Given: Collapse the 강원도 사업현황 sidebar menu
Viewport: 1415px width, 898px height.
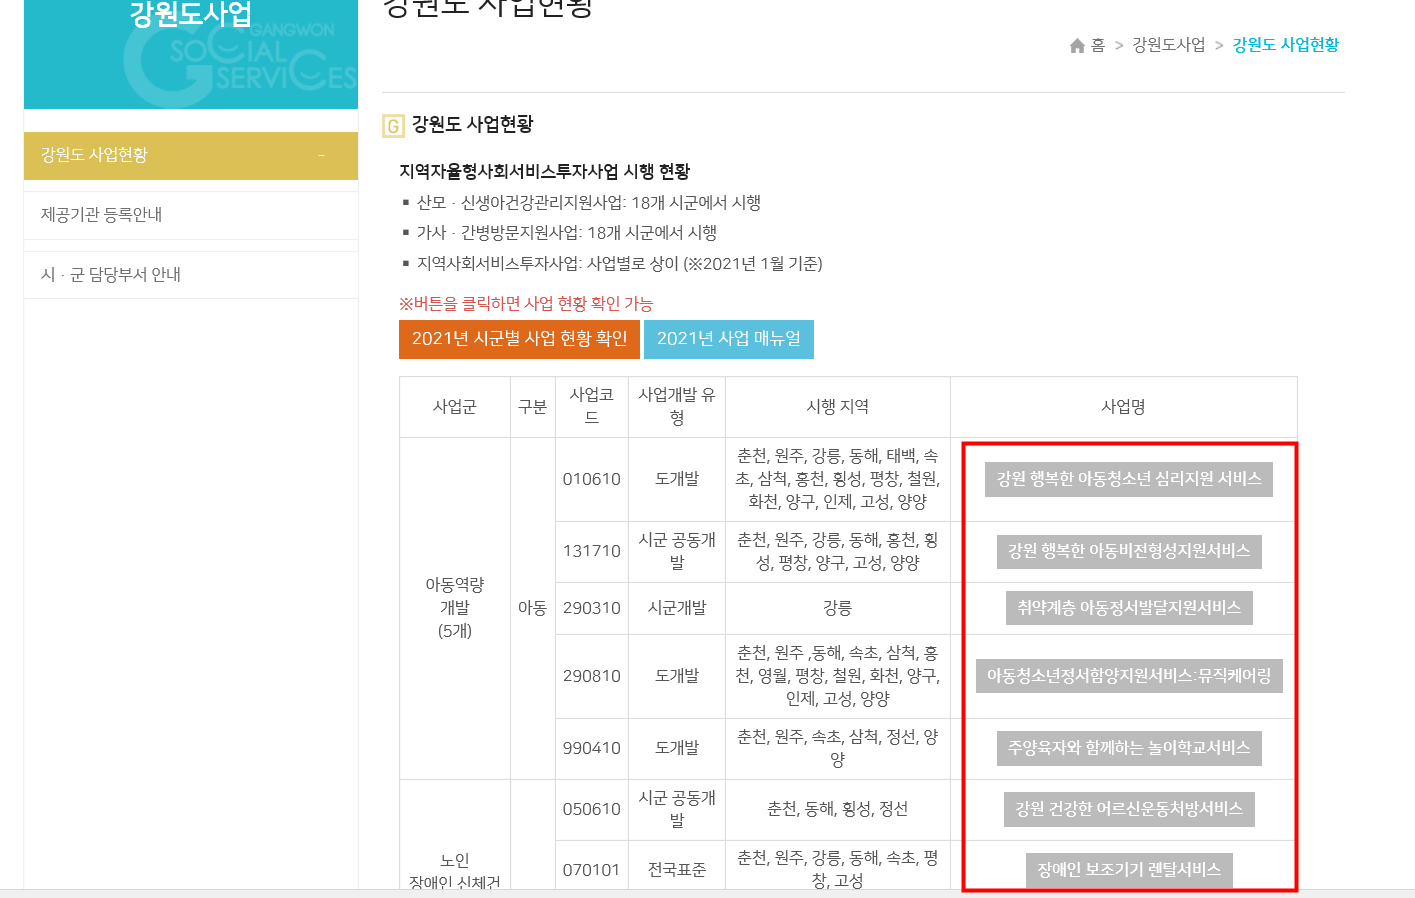Looking at the screenshot, I should coord(321,156).
